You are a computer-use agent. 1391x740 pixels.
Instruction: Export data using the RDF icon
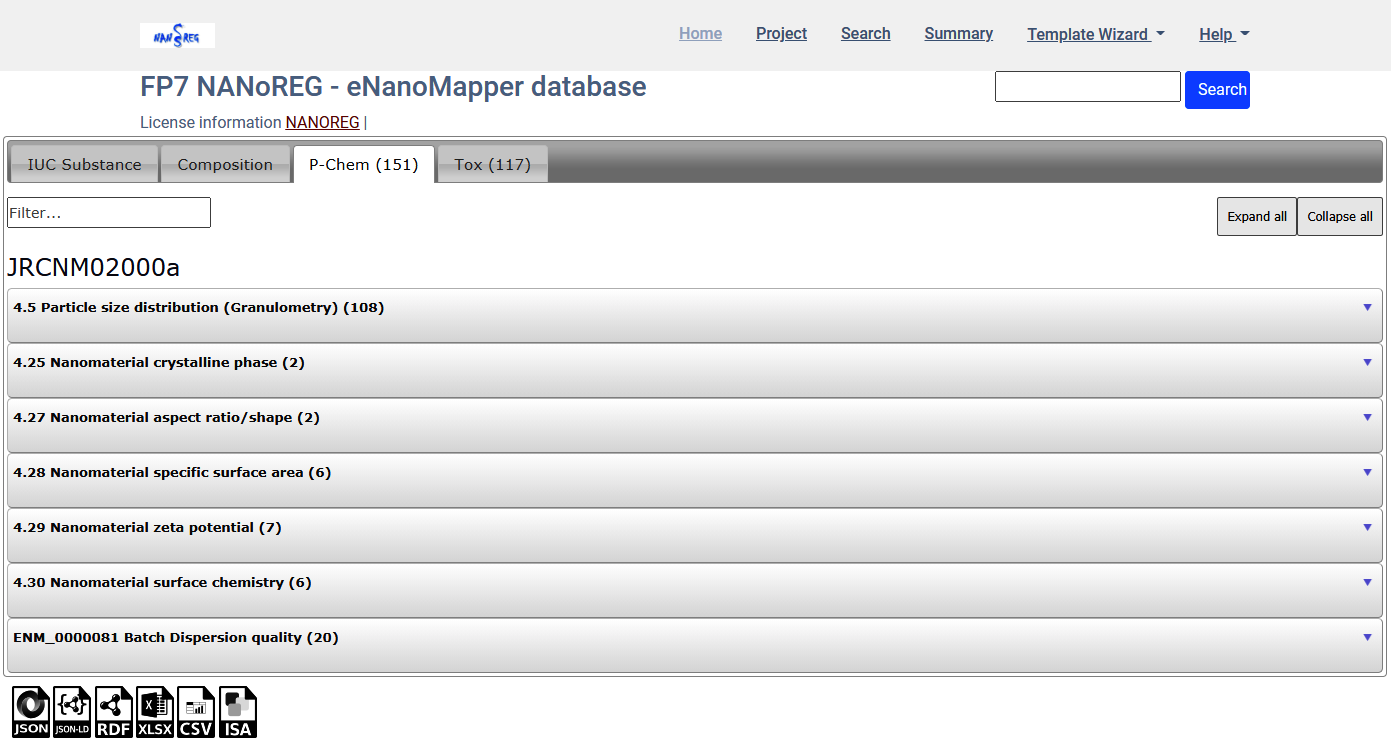tap(114, 713)
